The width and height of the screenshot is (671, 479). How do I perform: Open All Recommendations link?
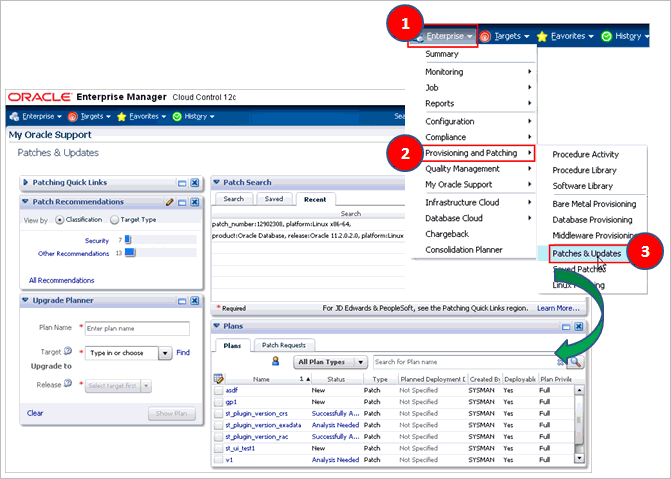(62, 280)
